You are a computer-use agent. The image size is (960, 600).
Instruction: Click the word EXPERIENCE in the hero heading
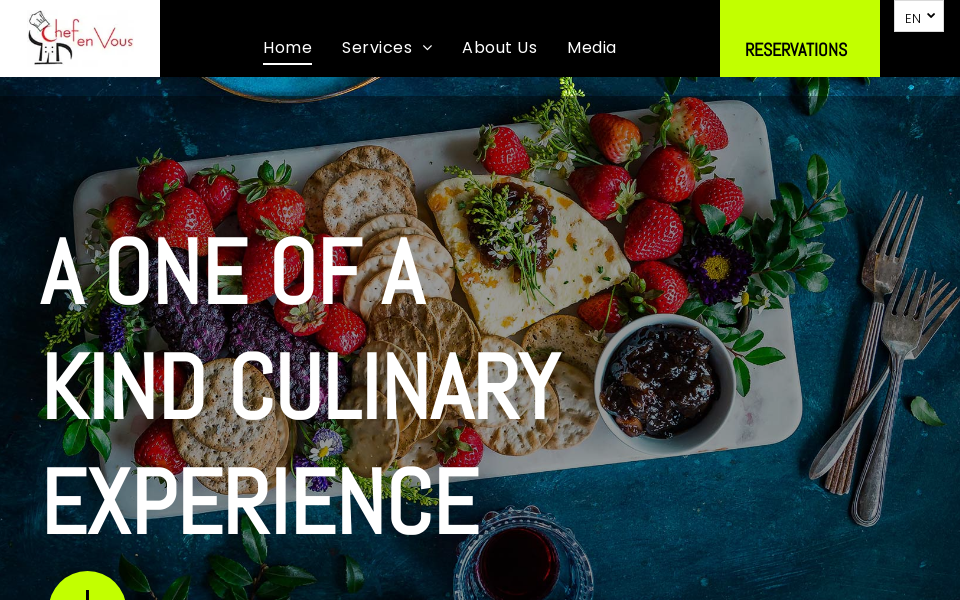tap(261, 501)
